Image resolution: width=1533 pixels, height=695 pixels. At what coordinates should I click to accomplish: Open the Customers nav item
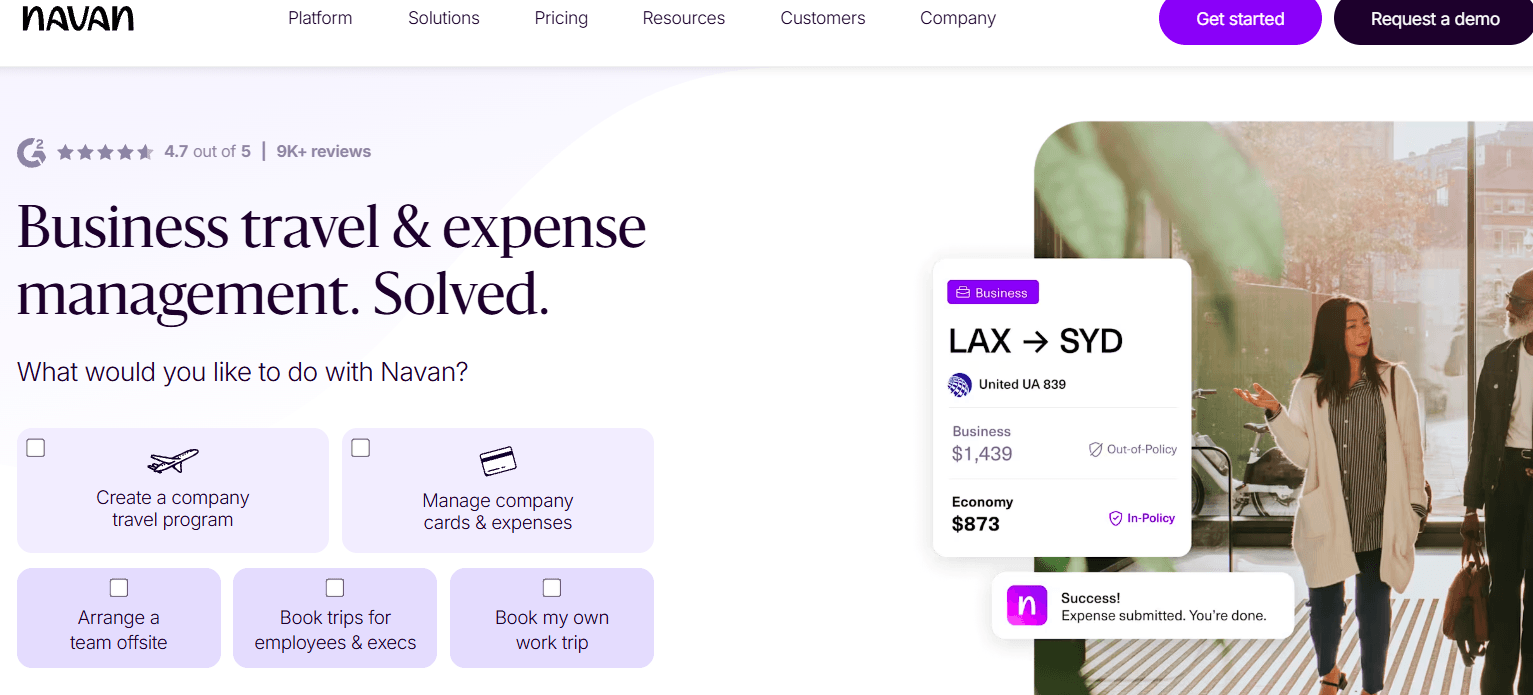pyautogui.click(x=823, y=18)
